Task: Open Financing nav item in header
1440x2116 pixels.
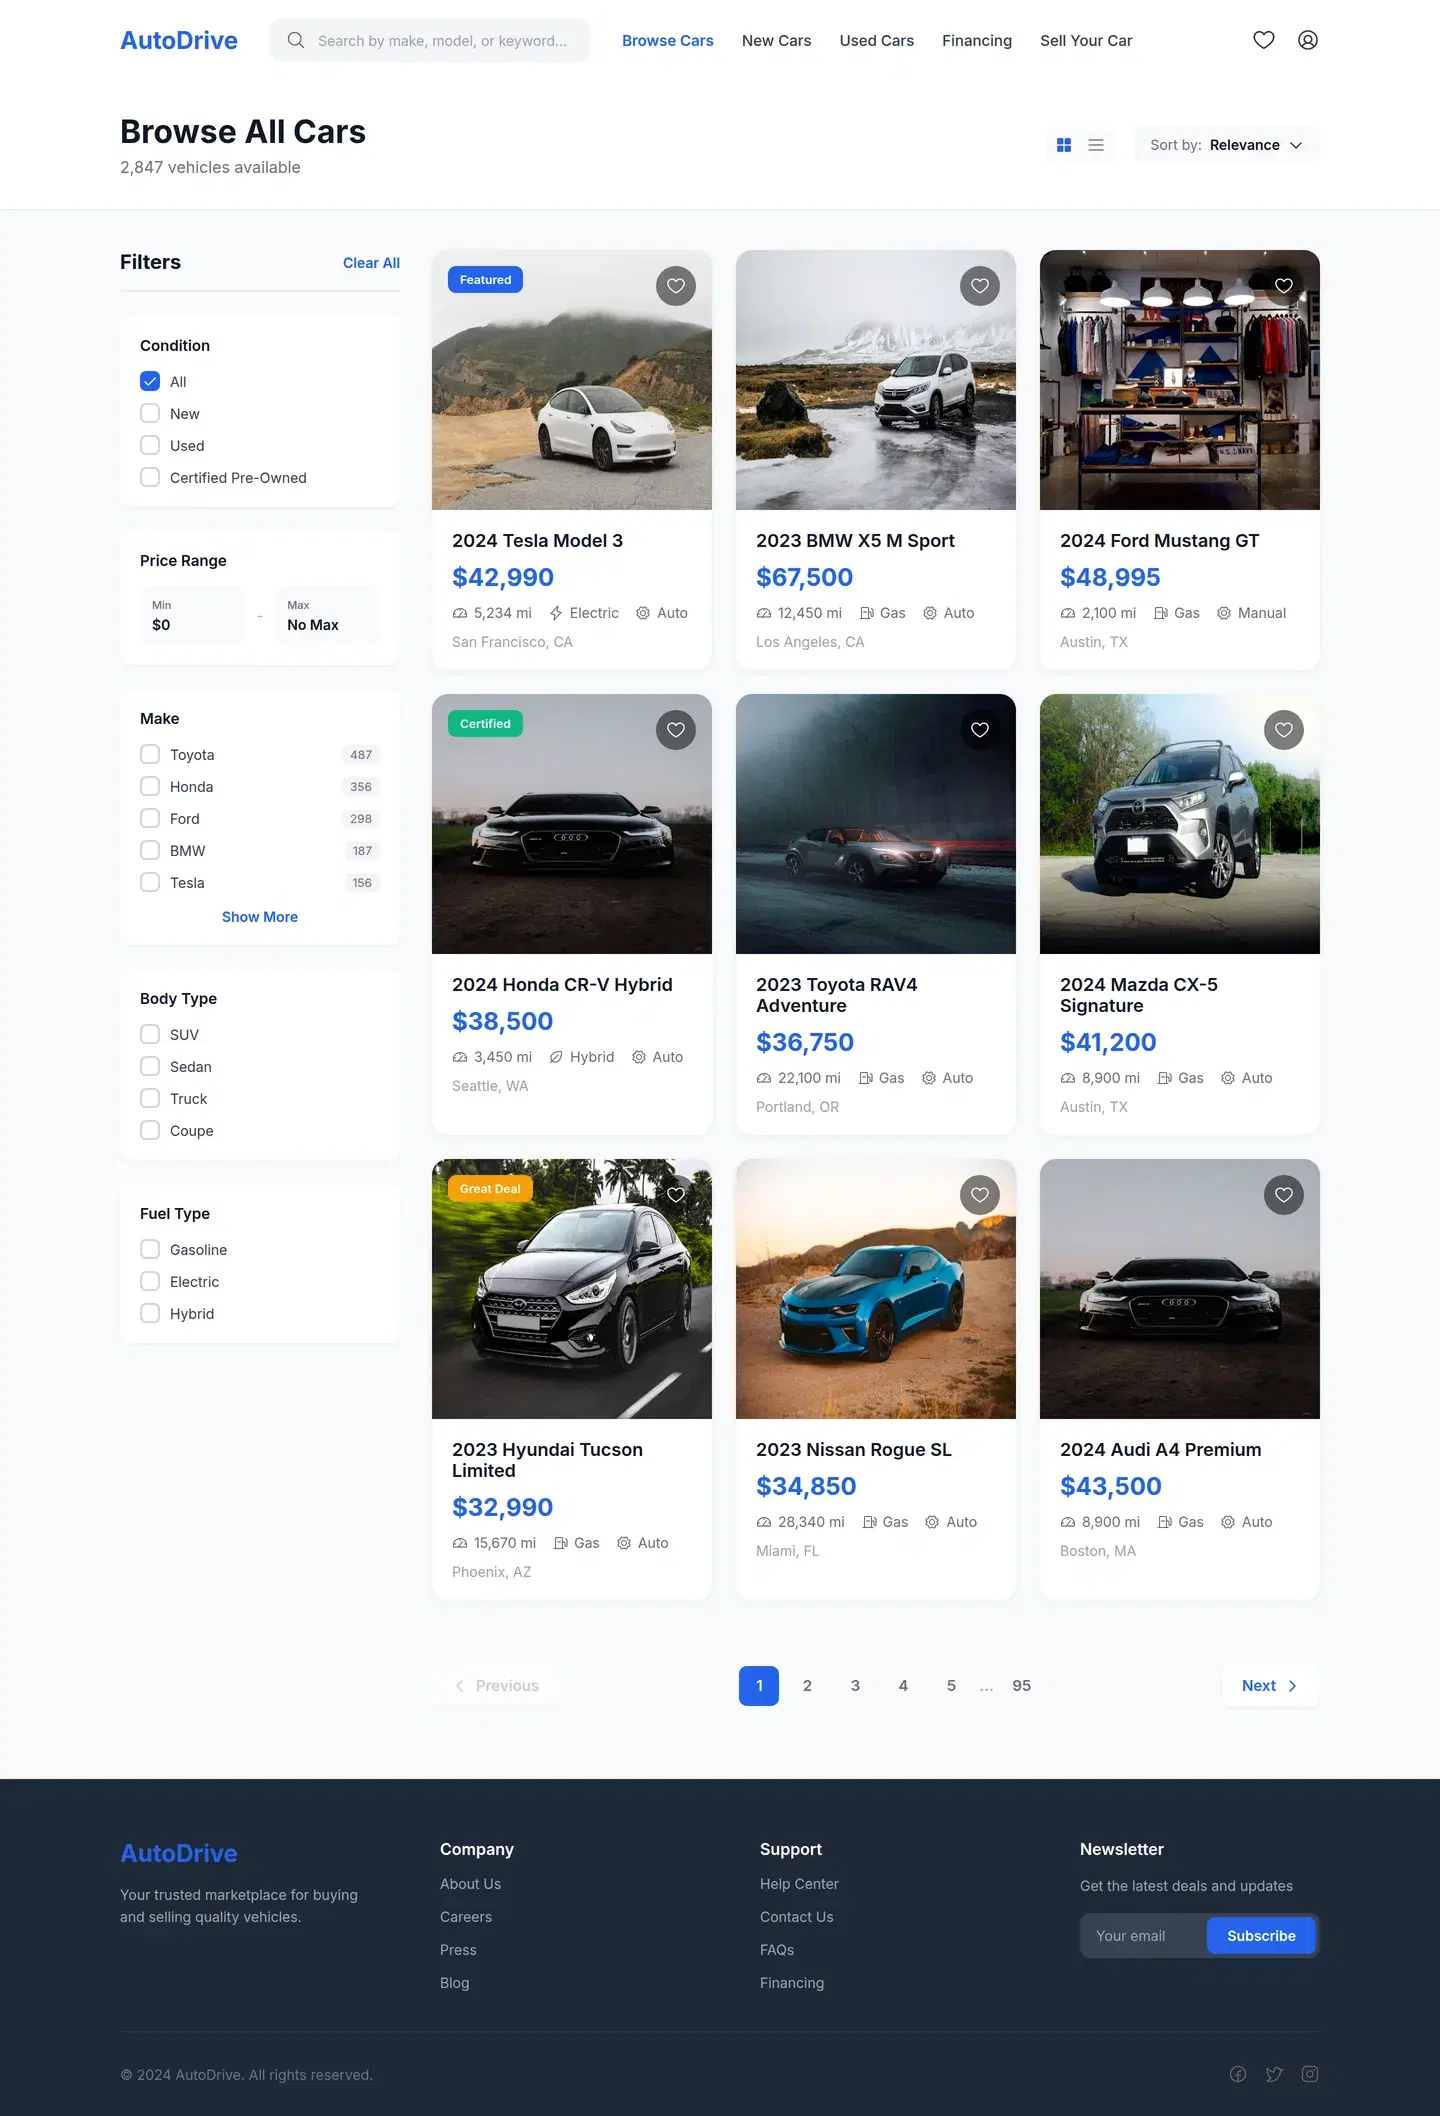Action: click(977, 40)
